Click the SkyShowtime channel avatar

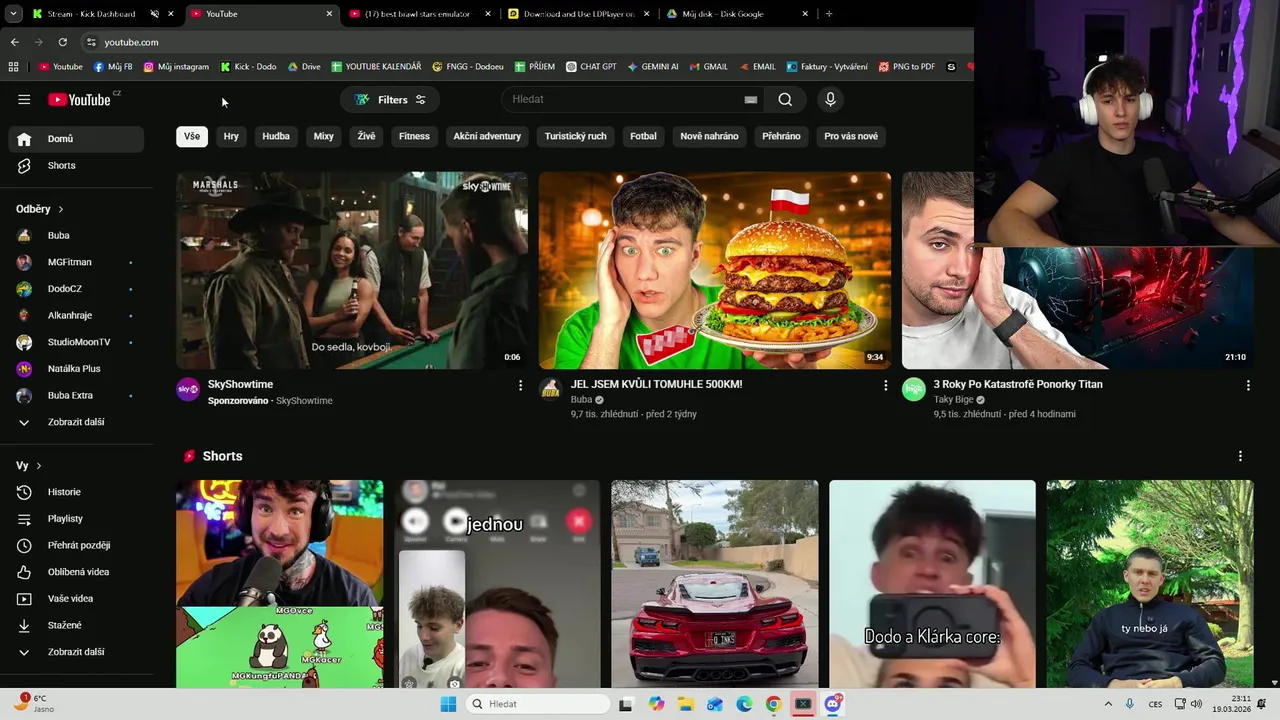(x=188, y=389)
